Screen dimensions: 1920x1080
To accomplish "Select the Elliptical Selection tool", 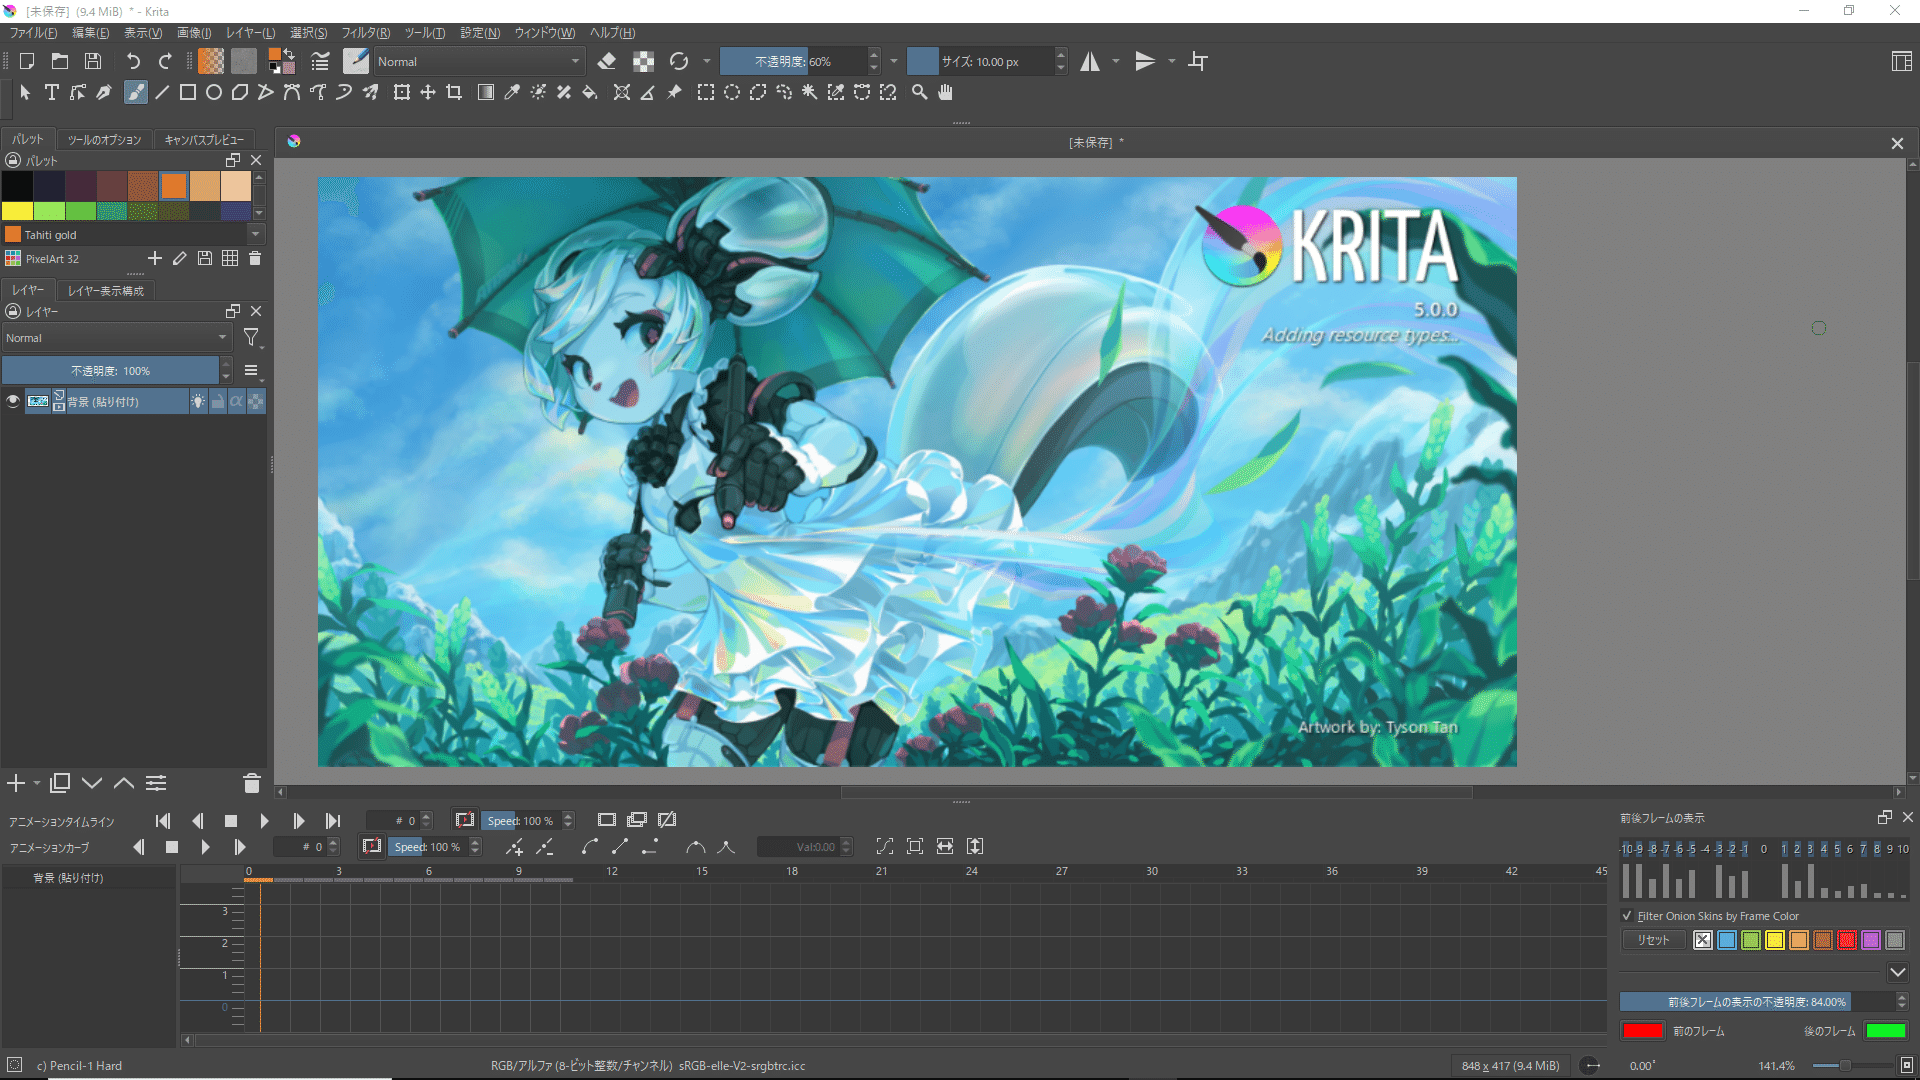I will click(x=732, y=92).
